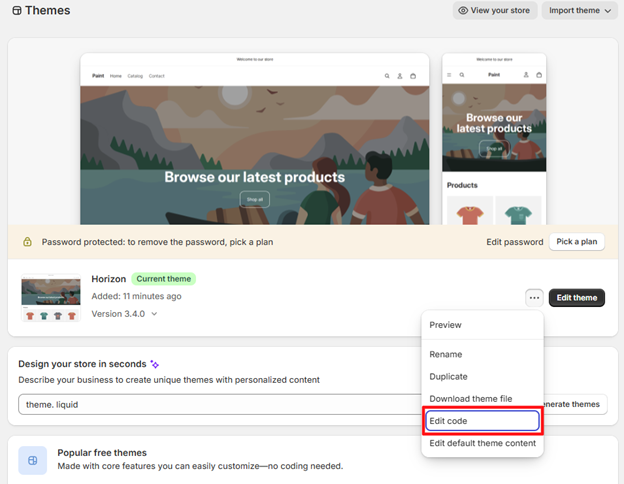This screenshot has height=484, width=624.
Task: Select Duplicate from the theme menu
Action: click(448, 377)
